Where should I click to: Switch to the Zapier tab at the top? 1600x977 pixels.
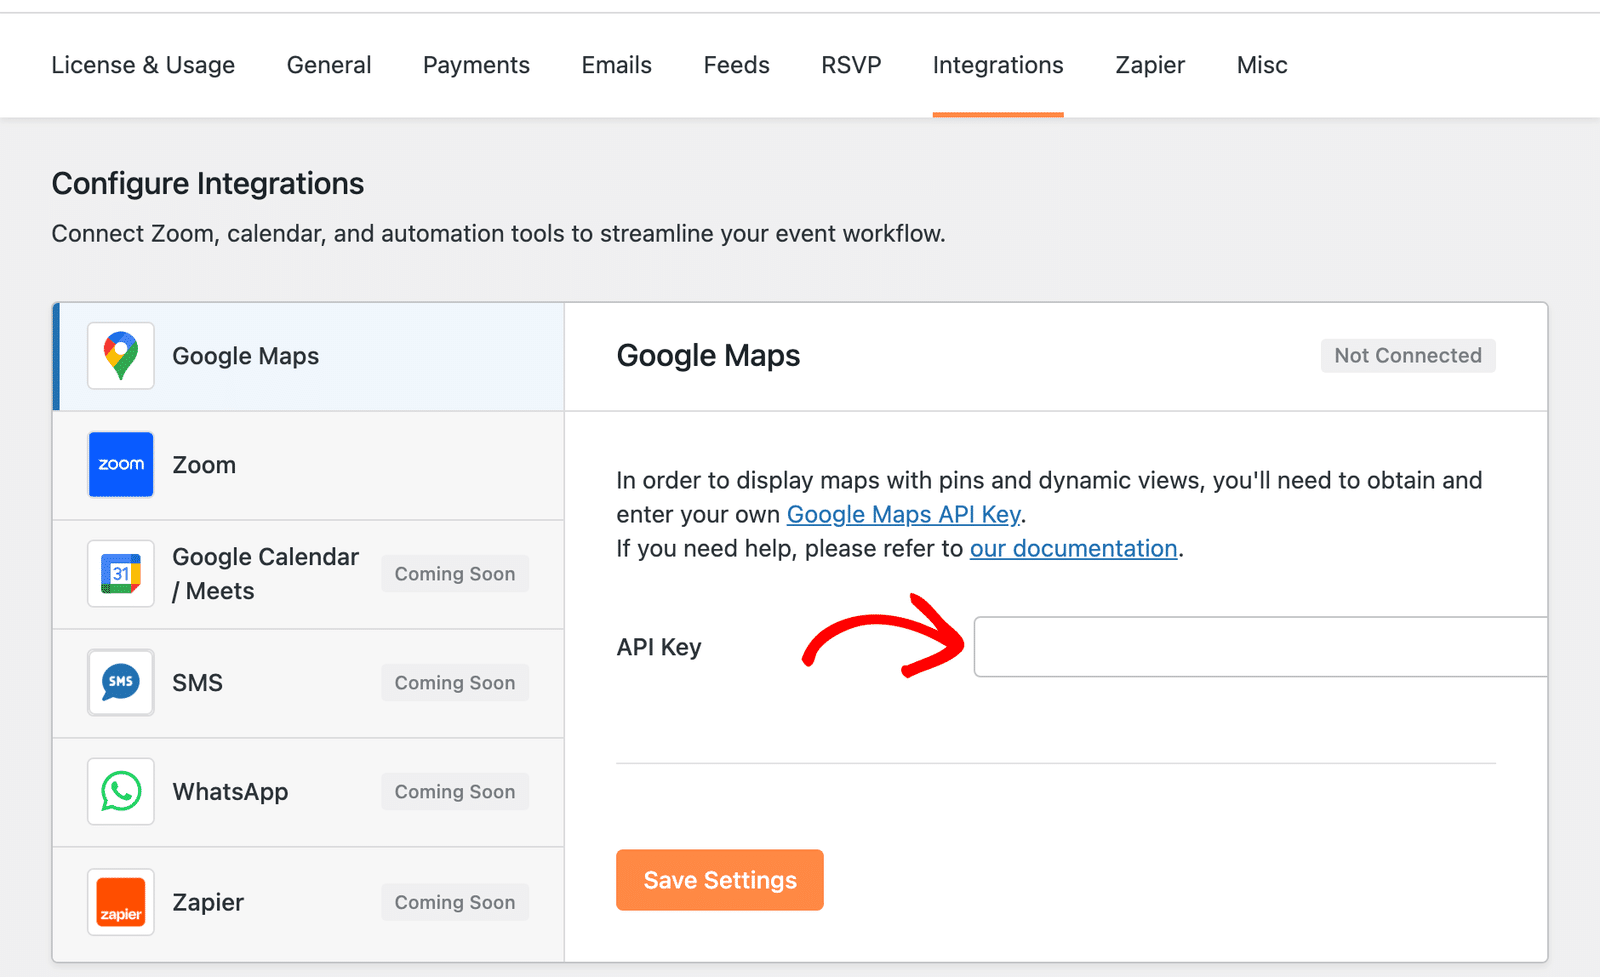[1150, 65]
